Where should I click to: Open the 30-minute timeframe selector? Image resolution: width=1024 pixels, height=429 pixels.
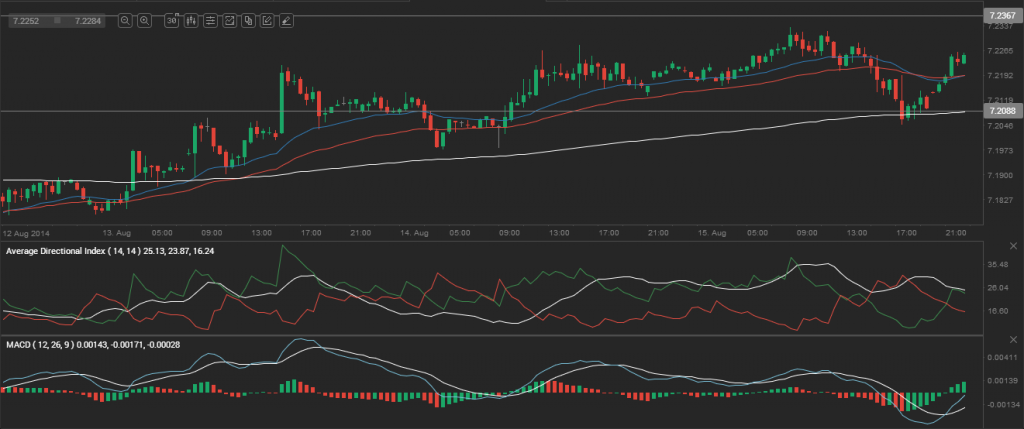click(170, 19)
